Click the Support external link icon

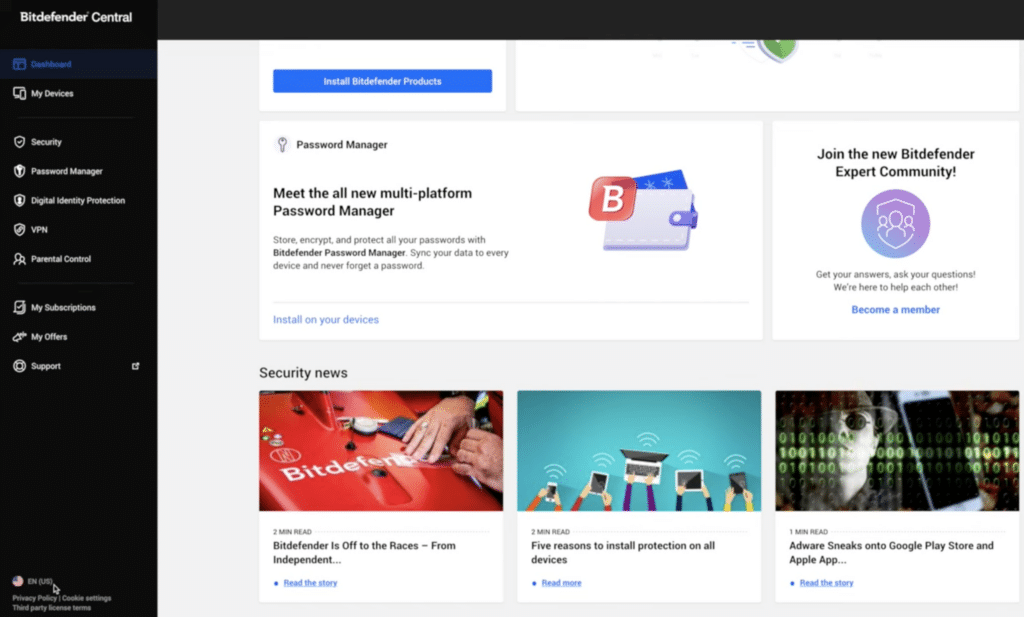[x=136, y=366]
